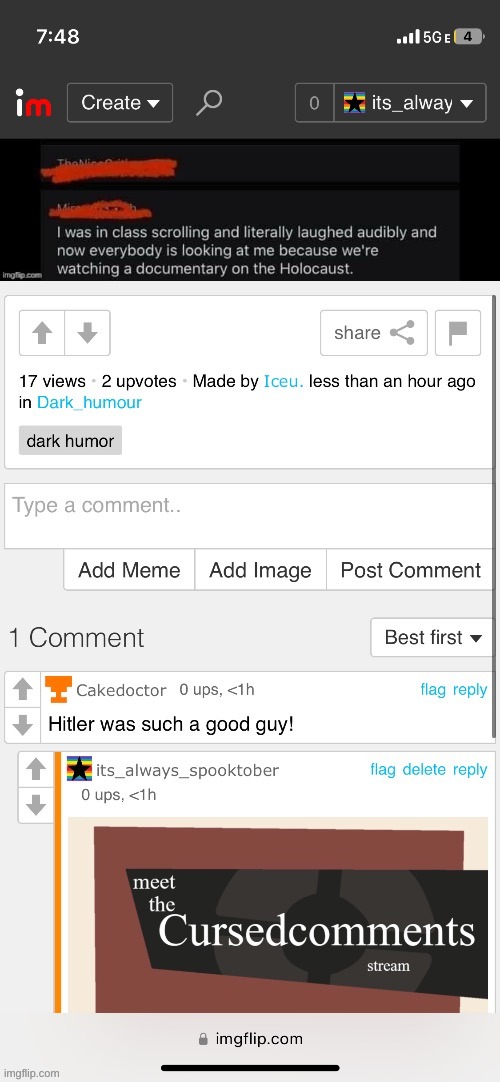Expand the its_alway user account menu
This screenshot has height=1082, width=500.
(410, 103)
